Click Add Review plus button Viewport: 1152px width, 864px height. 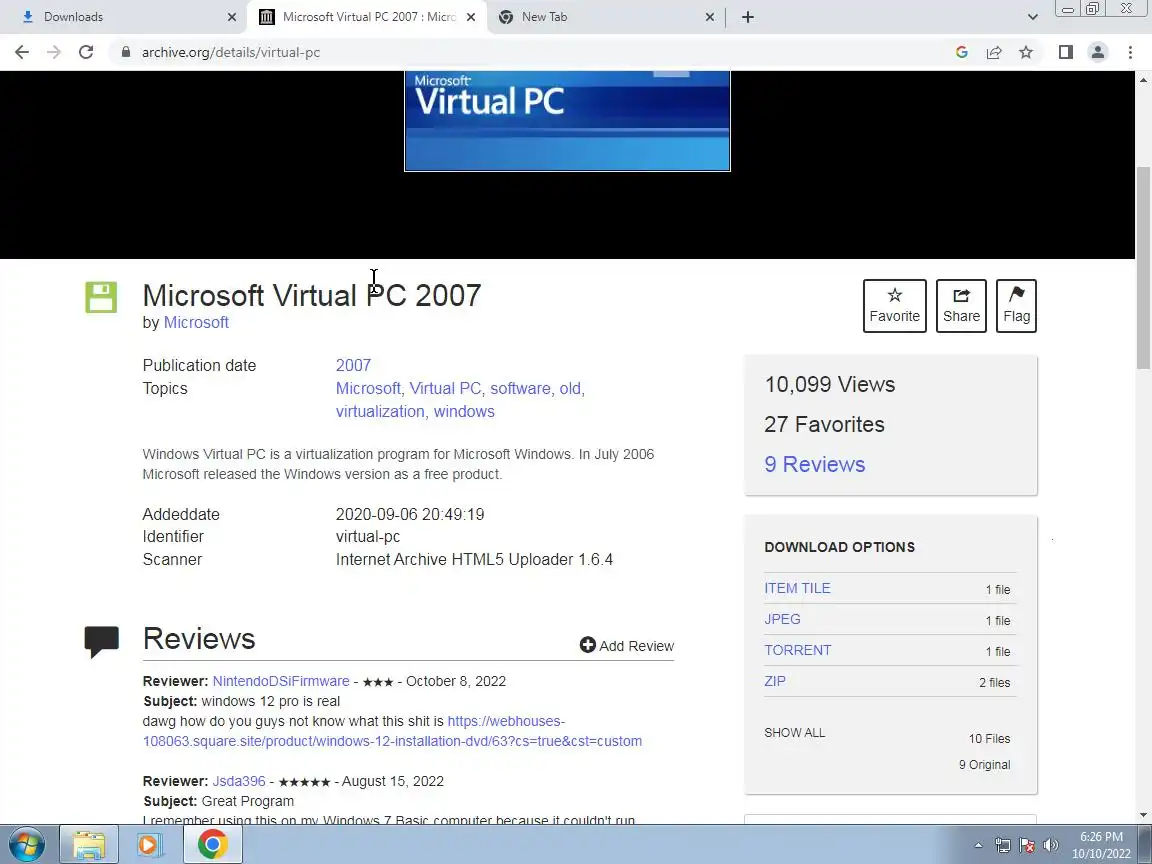point(626,645)
